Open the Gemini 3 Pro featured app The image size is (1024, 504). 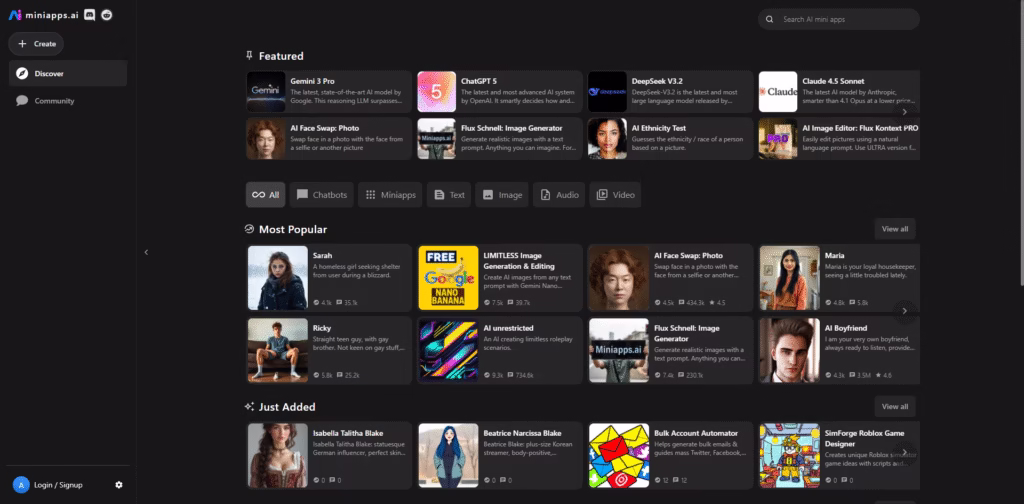pos(329,92)
